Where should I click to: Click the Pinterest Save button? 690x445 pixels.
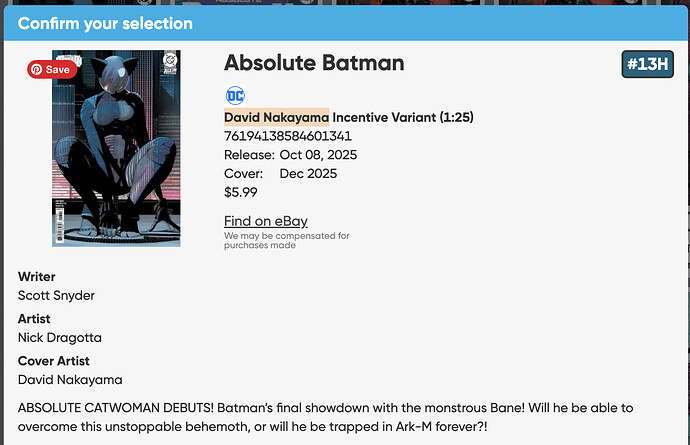click(x=51, y=70)
